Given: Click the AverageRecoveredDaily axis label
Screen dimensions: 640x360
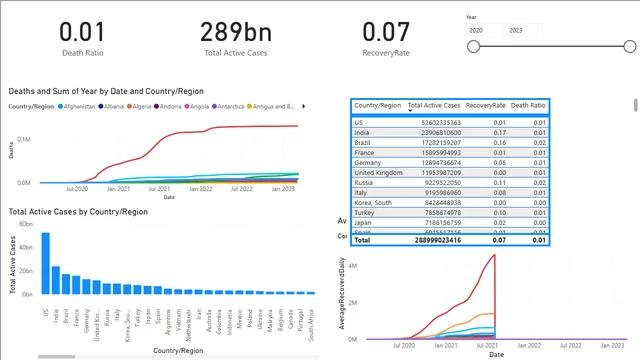Looking at the screenshot, I should 342,293.
